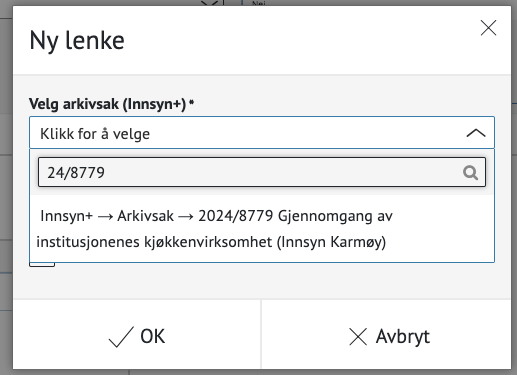The width and height of the screenshot is (517, 375).
Task: Collapse dropdown using the chevron arrow
Action: pyautogui.click(x=476, y=133)
